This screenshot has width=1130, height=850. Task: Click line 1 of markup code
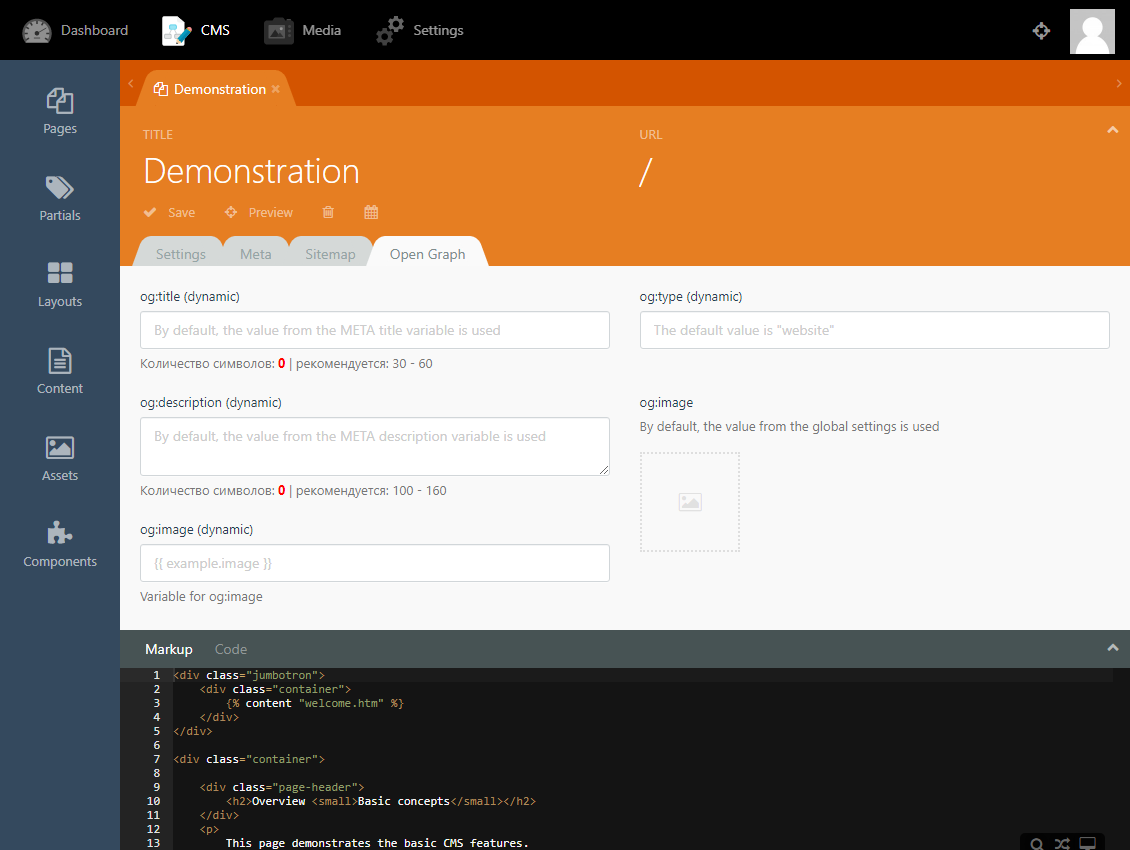coord(249,676)
